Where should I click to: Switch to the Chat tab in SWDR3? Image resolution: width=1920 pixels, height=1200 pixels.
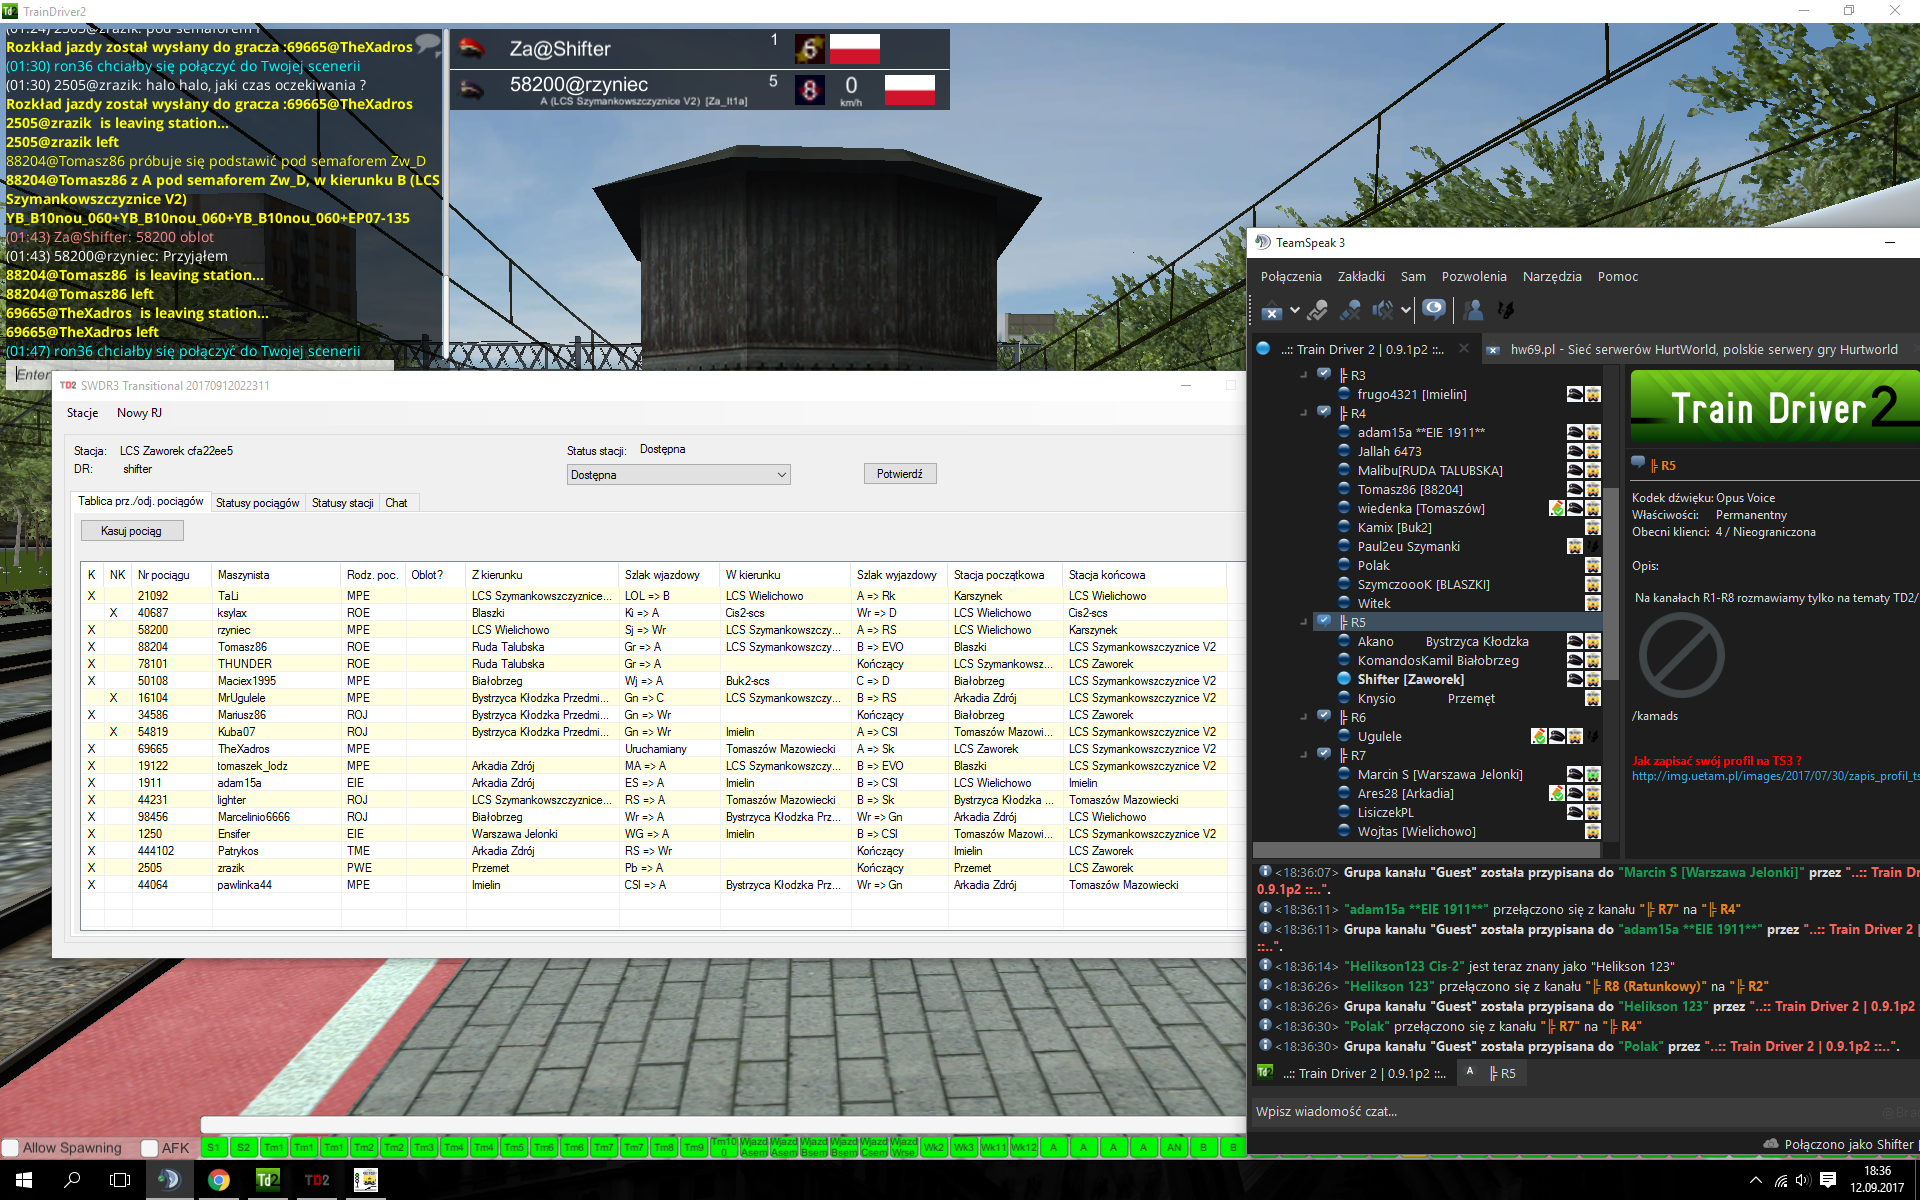click(x=396, y=503)
